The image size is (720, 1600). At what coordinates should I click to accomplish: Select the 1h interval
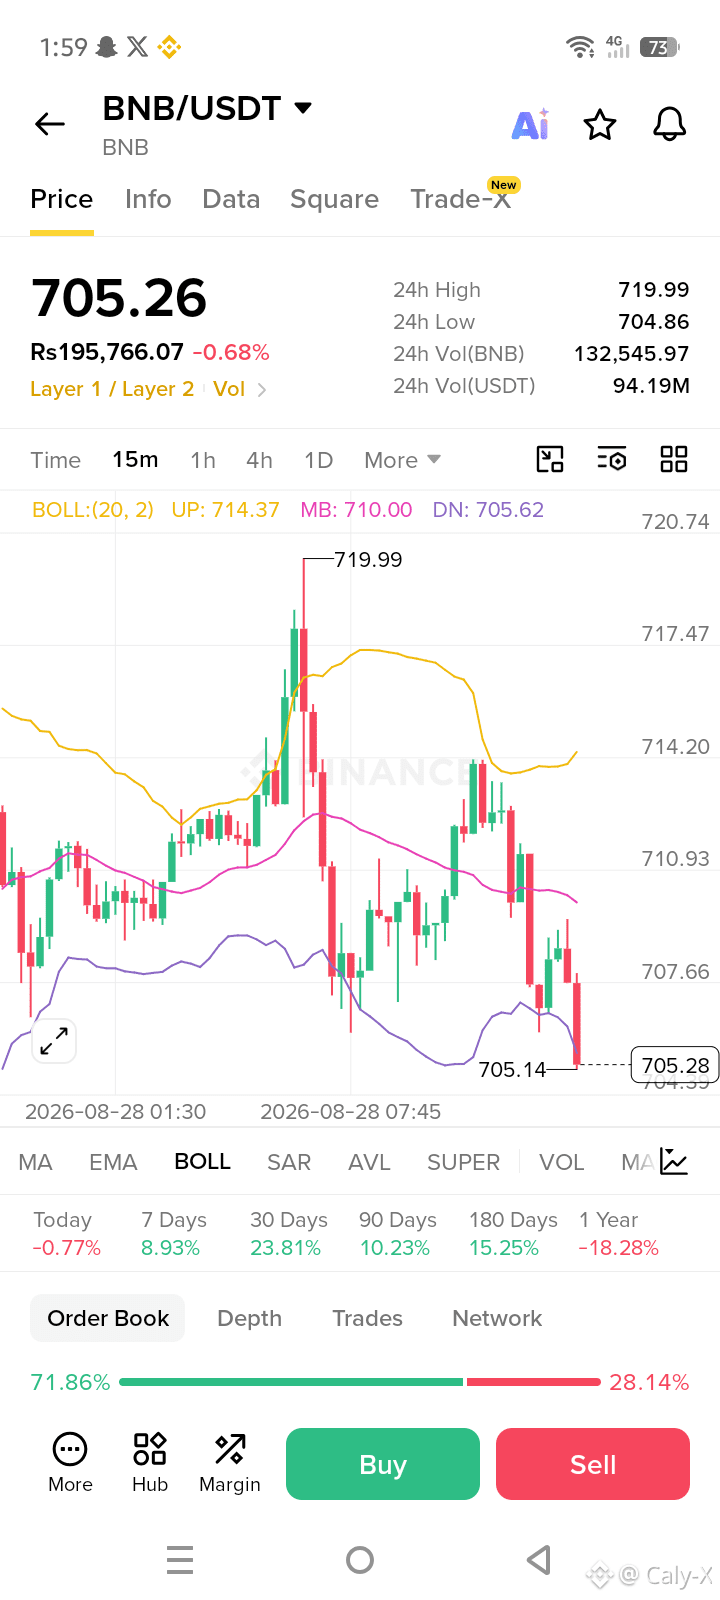[x=203, y=460]
